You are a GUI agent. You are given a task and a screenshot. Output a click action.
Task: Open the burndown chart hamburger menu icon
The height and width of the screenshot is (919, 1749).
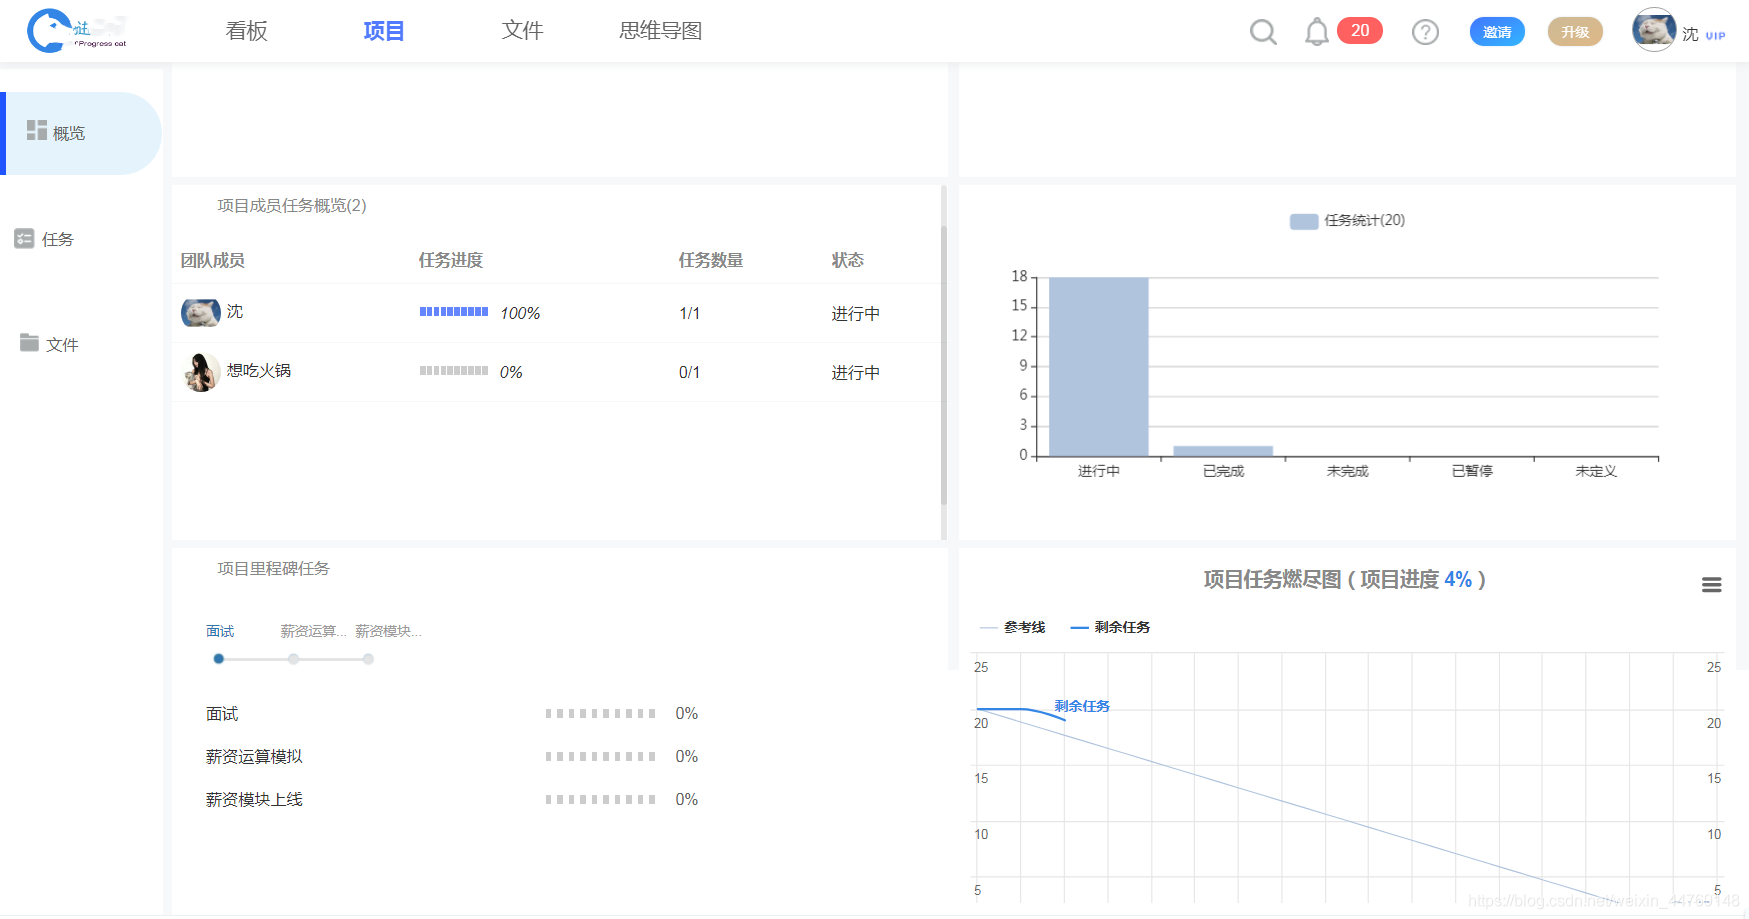(1712, 584)
